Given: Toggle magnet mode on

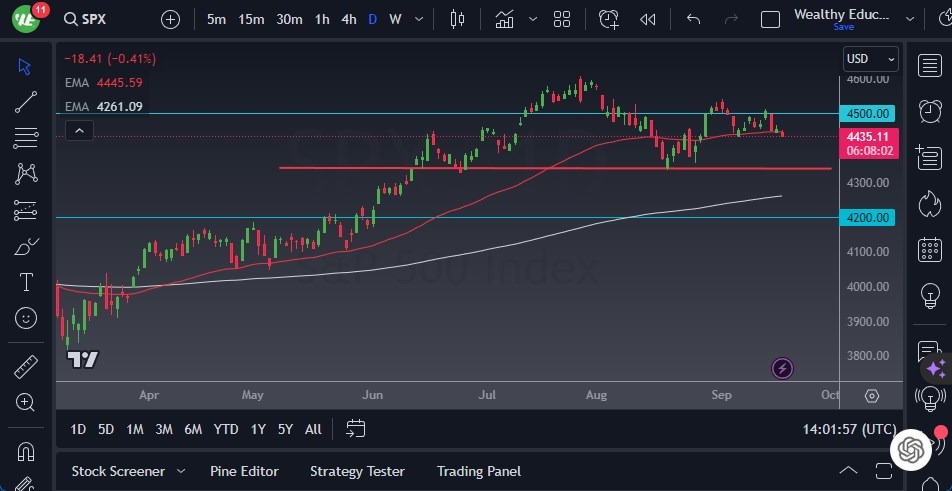Looking at the screenshot, I should click(x=26, y=450).
